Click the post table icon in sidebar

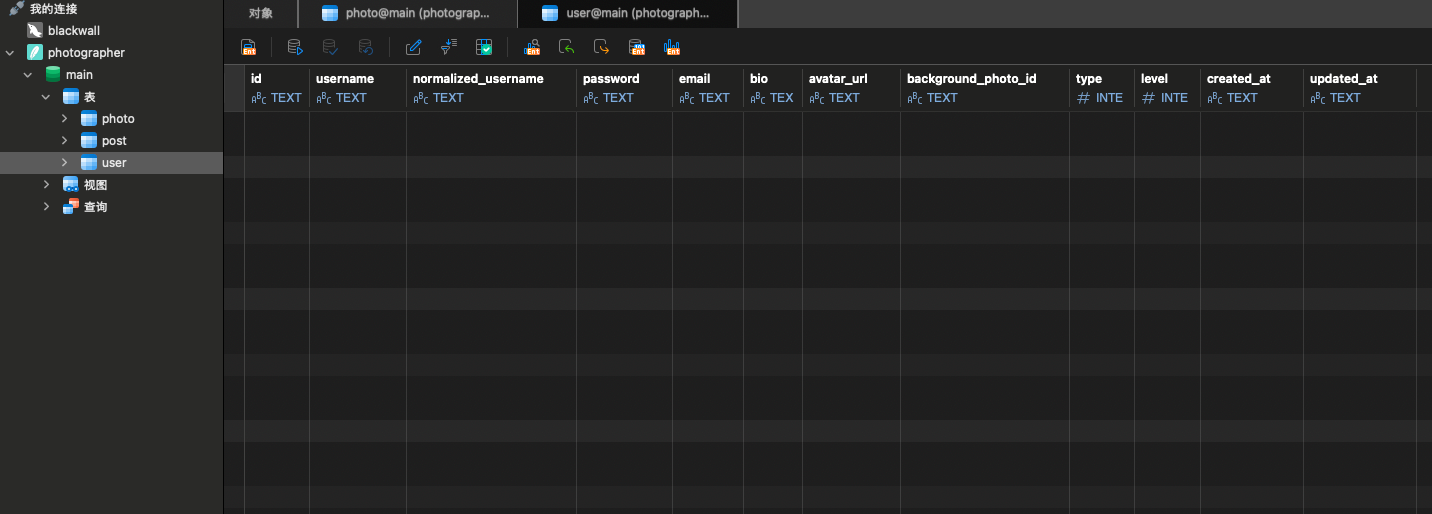[x=89, y=141]
